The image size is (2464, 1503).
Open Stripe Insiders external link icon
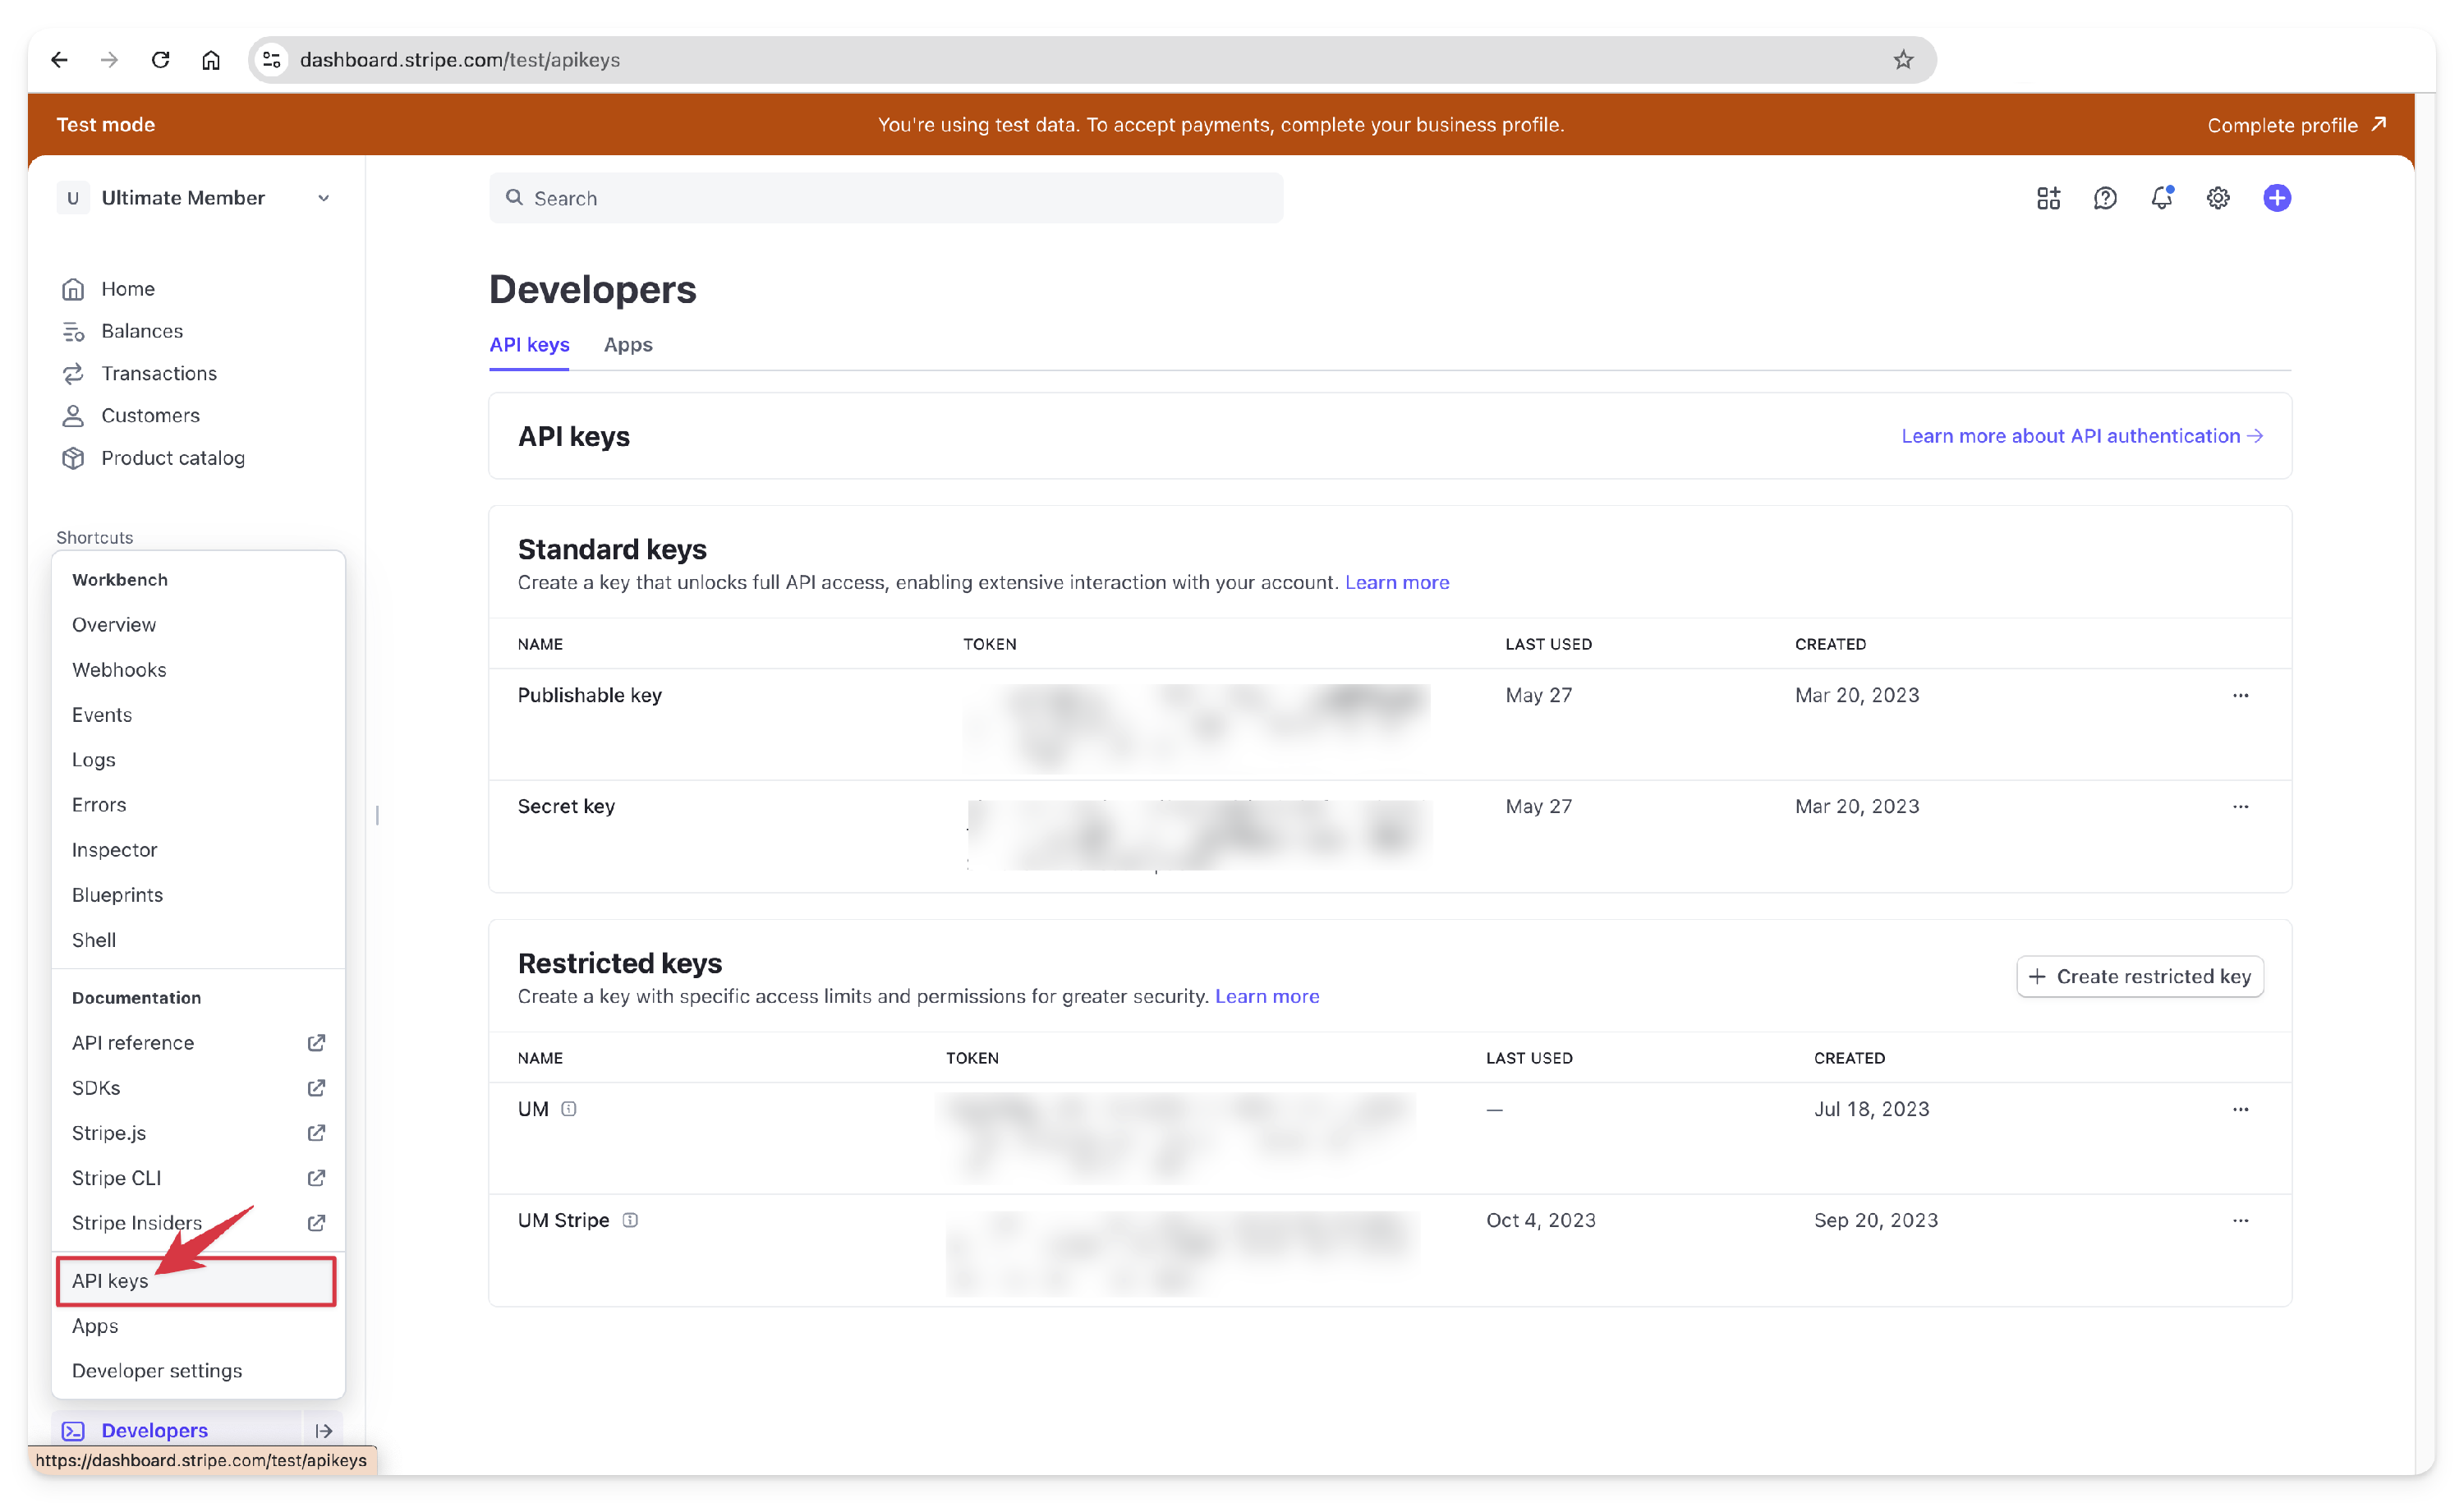316,1223
